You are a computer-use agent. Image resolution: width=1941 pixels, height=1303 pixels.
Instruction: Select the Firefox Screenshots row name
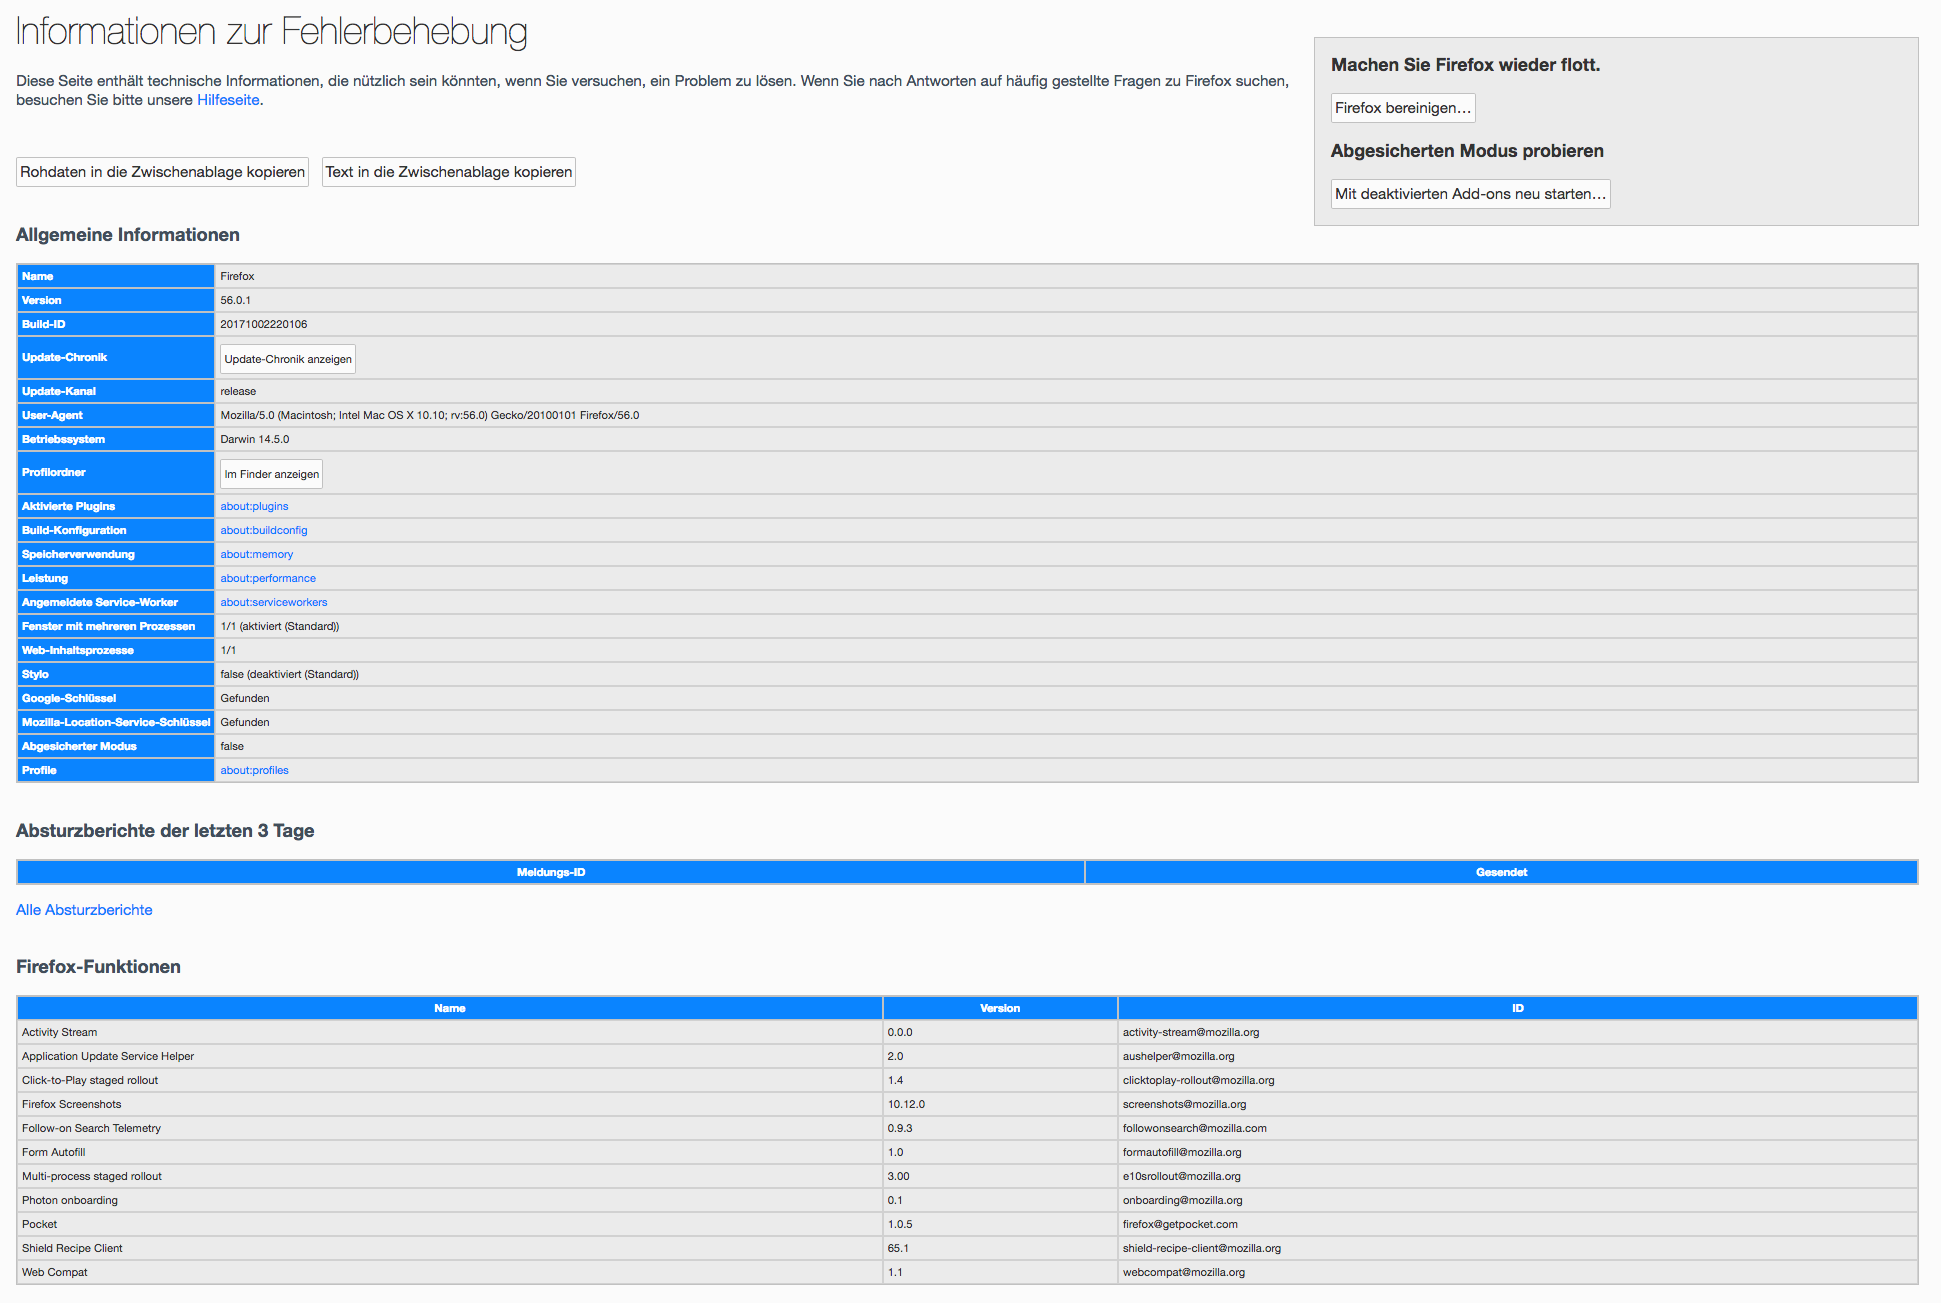[x=72, y=1104]
